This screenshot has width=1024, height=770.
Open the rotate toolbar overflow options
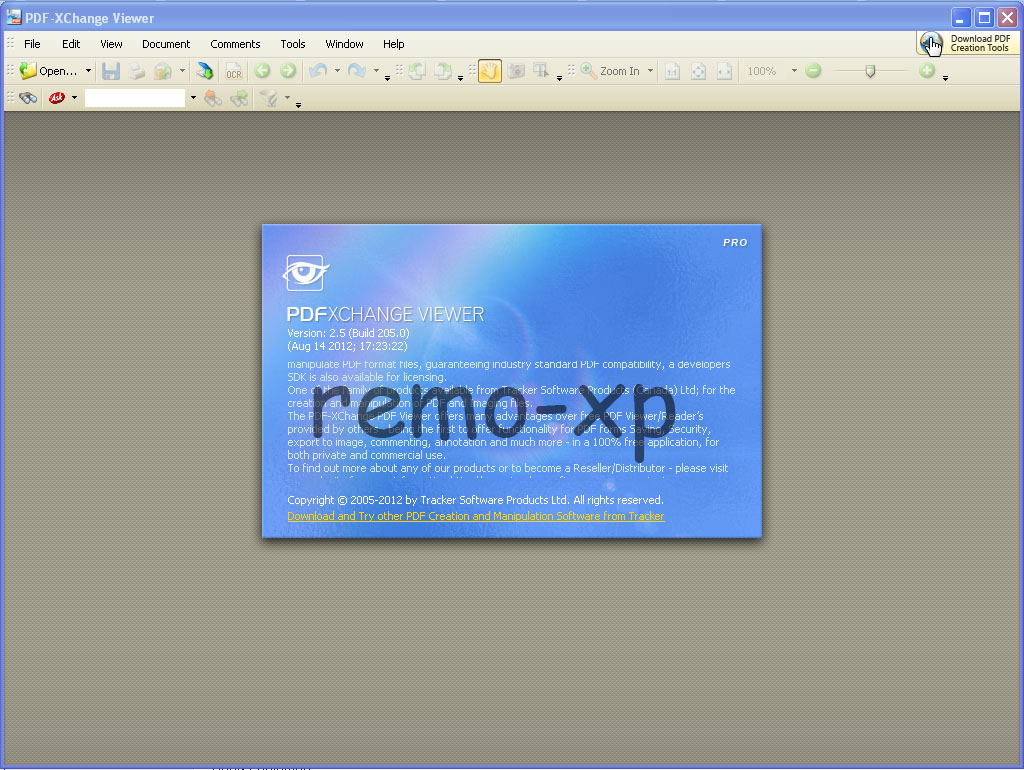pyautogui.click(x=460, y=78)
